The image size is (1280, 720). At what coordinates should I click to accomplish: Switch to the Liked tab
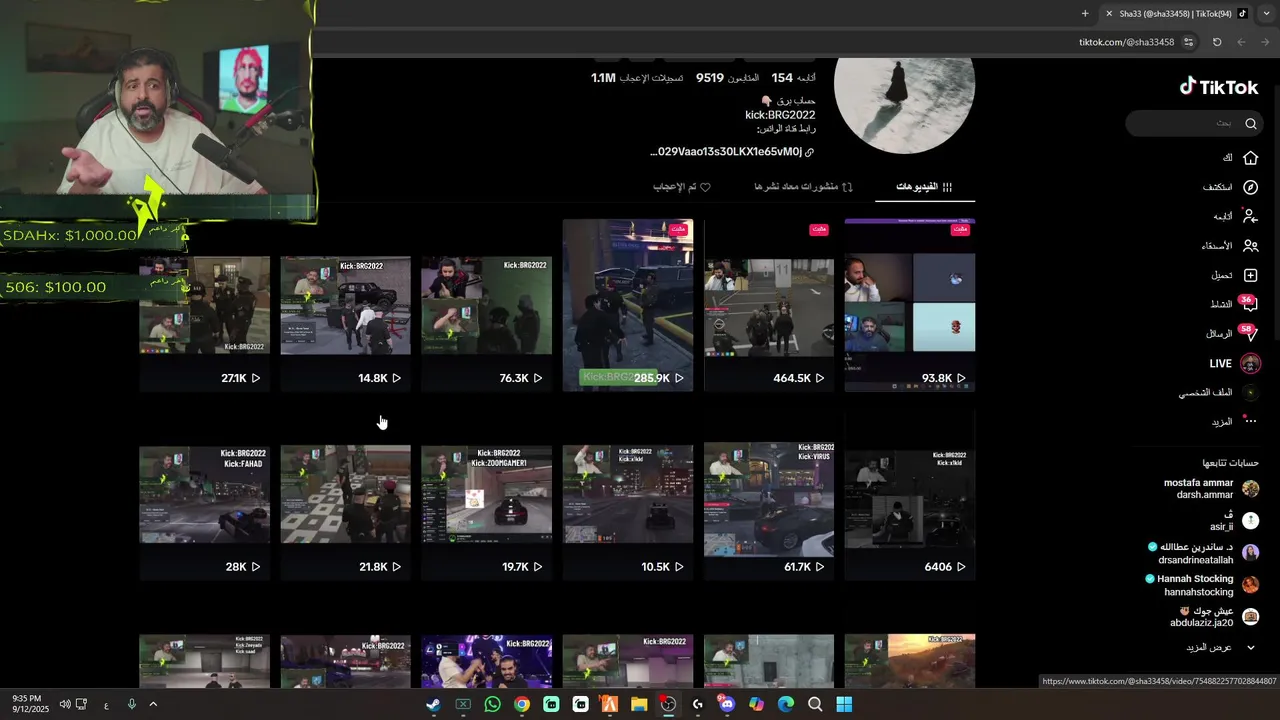pyautogui.click(x=682, y=186)
